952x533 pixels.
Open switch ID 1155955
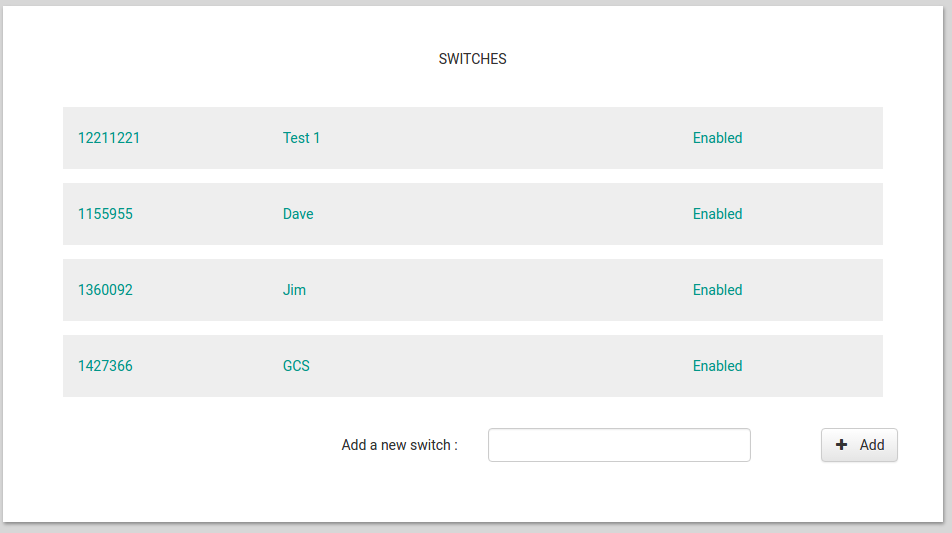click(x=105, y=214)
